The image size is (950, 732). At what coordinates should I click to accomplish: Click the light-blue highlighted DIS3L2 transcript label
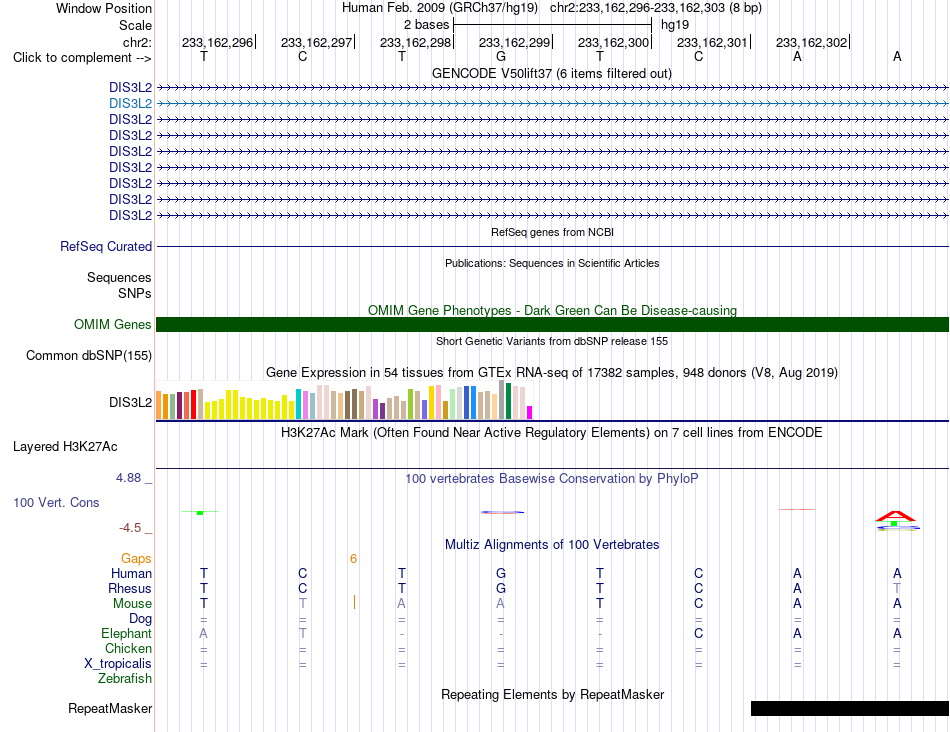click(x=130, y=104)
